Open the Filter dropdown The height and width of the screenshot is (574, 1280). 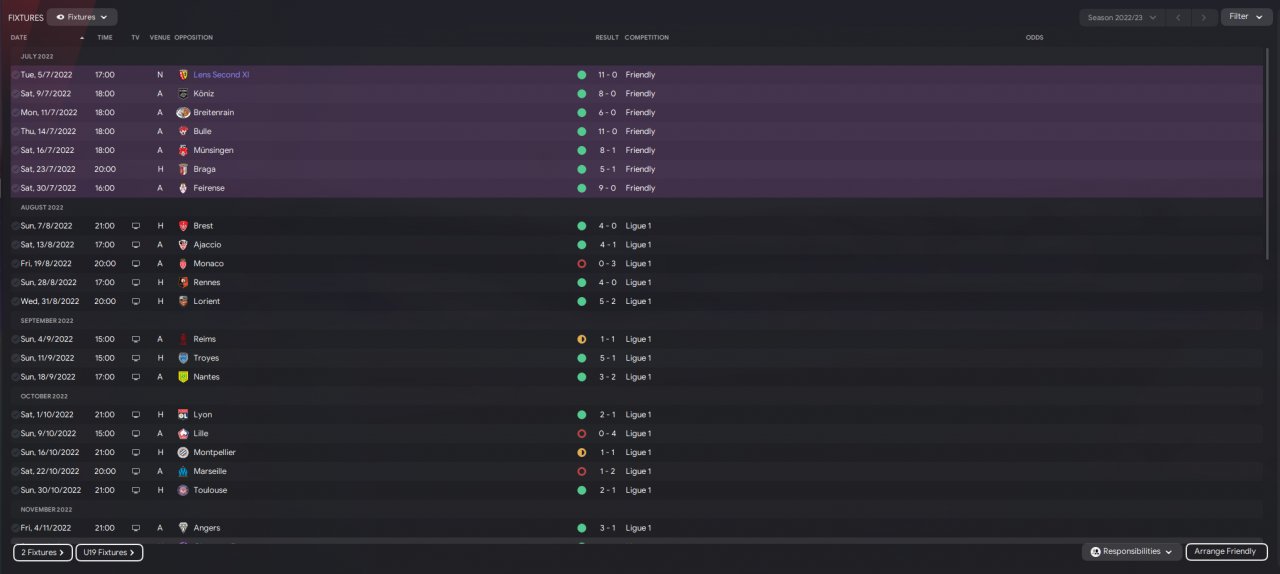[x=1245, y=17]
